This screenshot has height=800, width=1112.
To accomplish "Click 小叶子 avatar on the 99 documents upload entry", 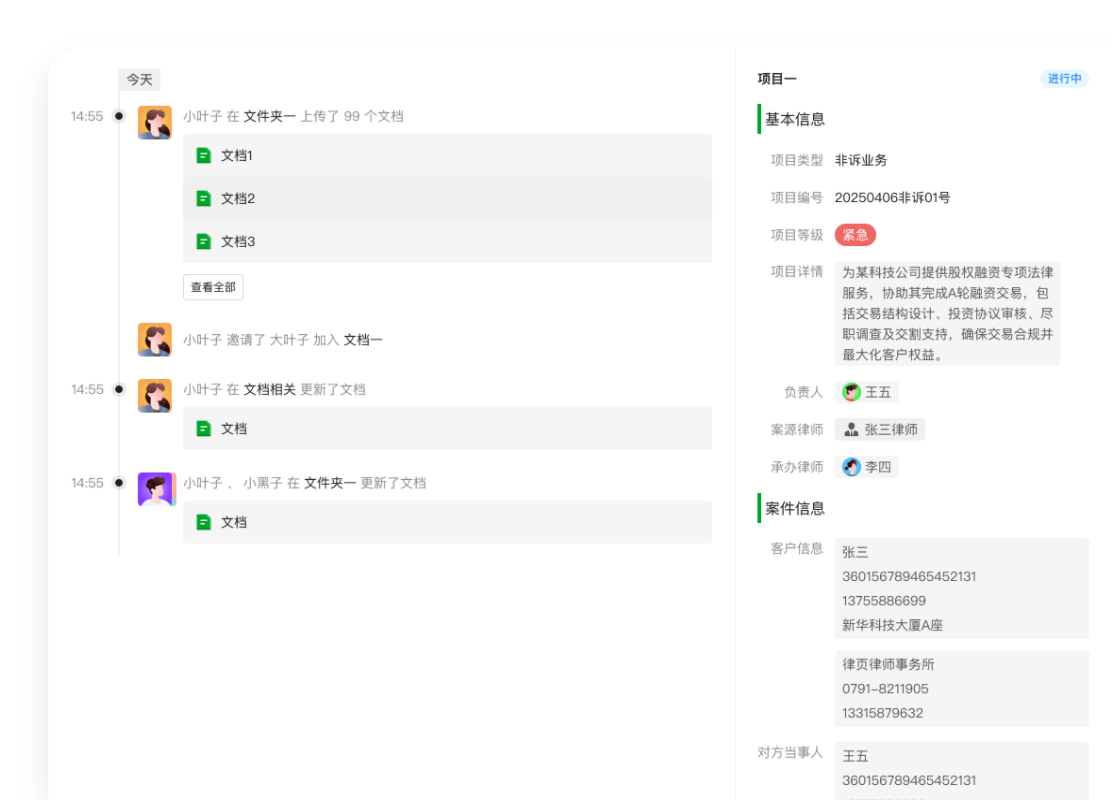I will pos(155,123).
